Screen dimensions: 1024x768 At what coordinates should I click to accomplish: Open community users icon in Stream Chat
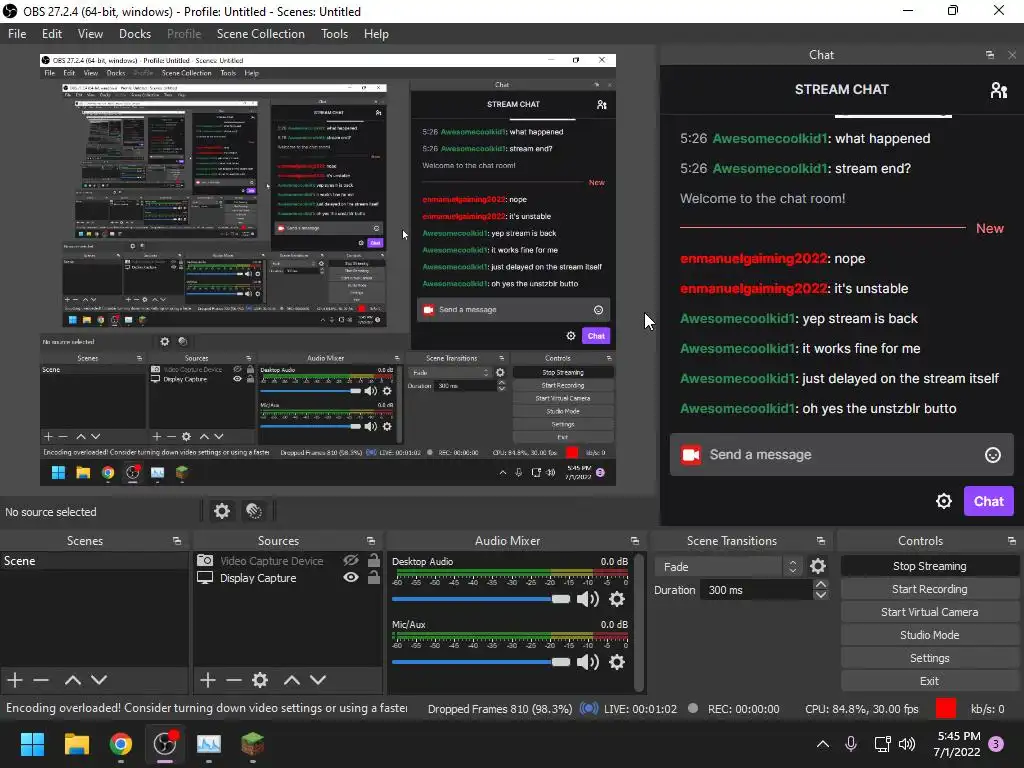click(x=999, y=90)
